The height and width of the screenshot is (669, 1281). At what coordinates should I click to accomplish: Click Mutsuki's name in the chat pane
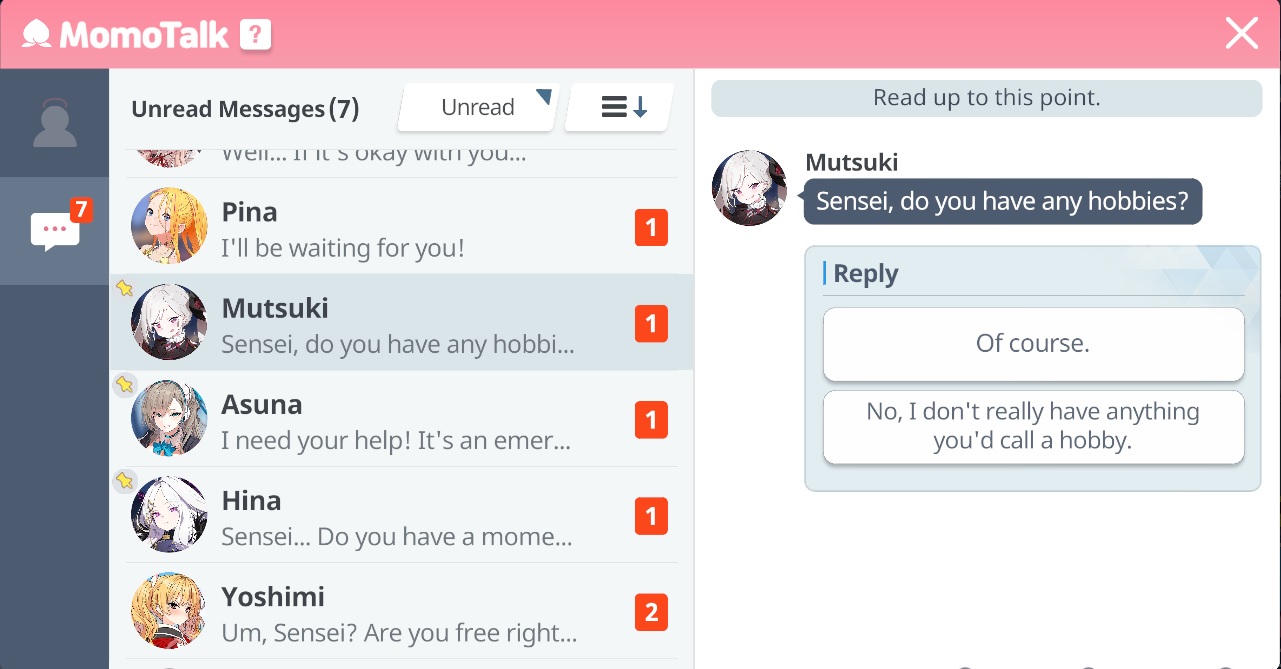click(852, 163)
